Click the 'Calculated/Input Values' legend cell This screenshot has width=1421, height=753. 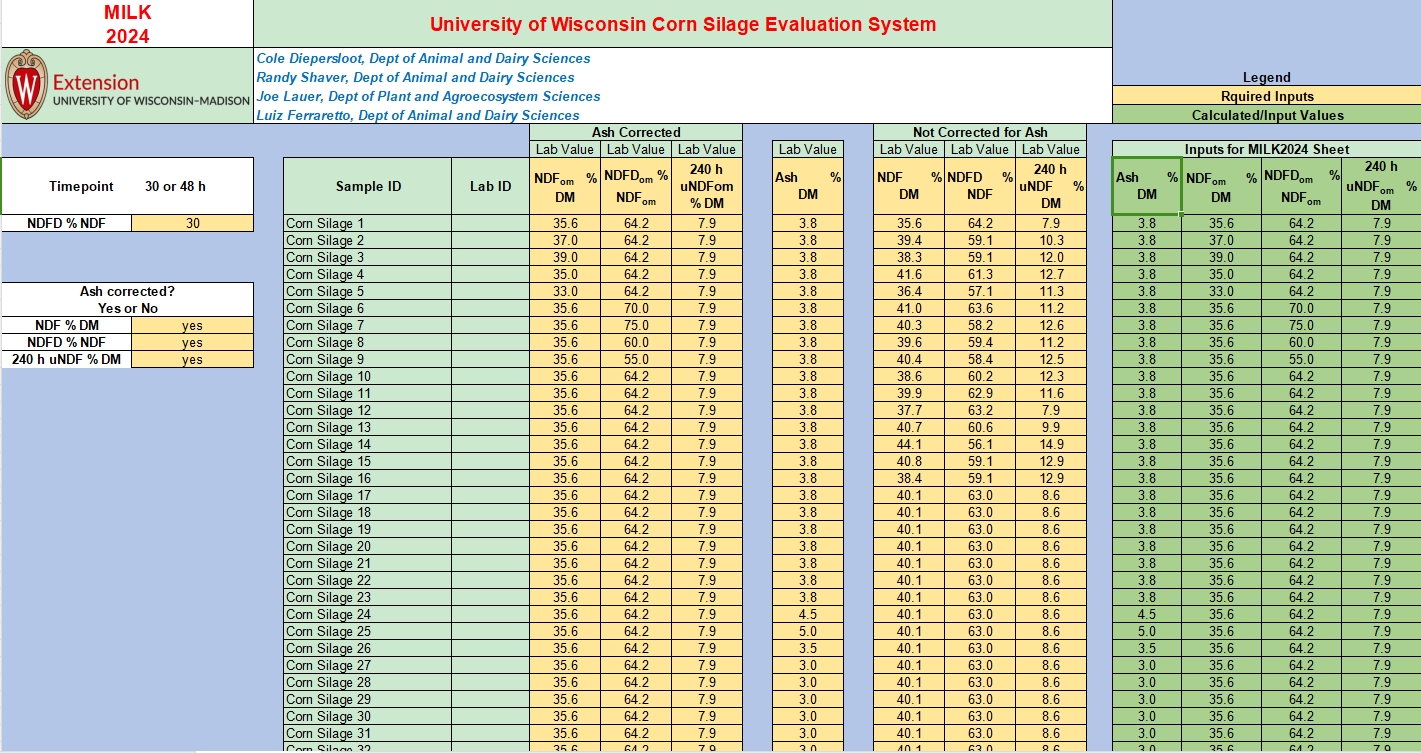pyautogui.click(x=1267, y=115)
